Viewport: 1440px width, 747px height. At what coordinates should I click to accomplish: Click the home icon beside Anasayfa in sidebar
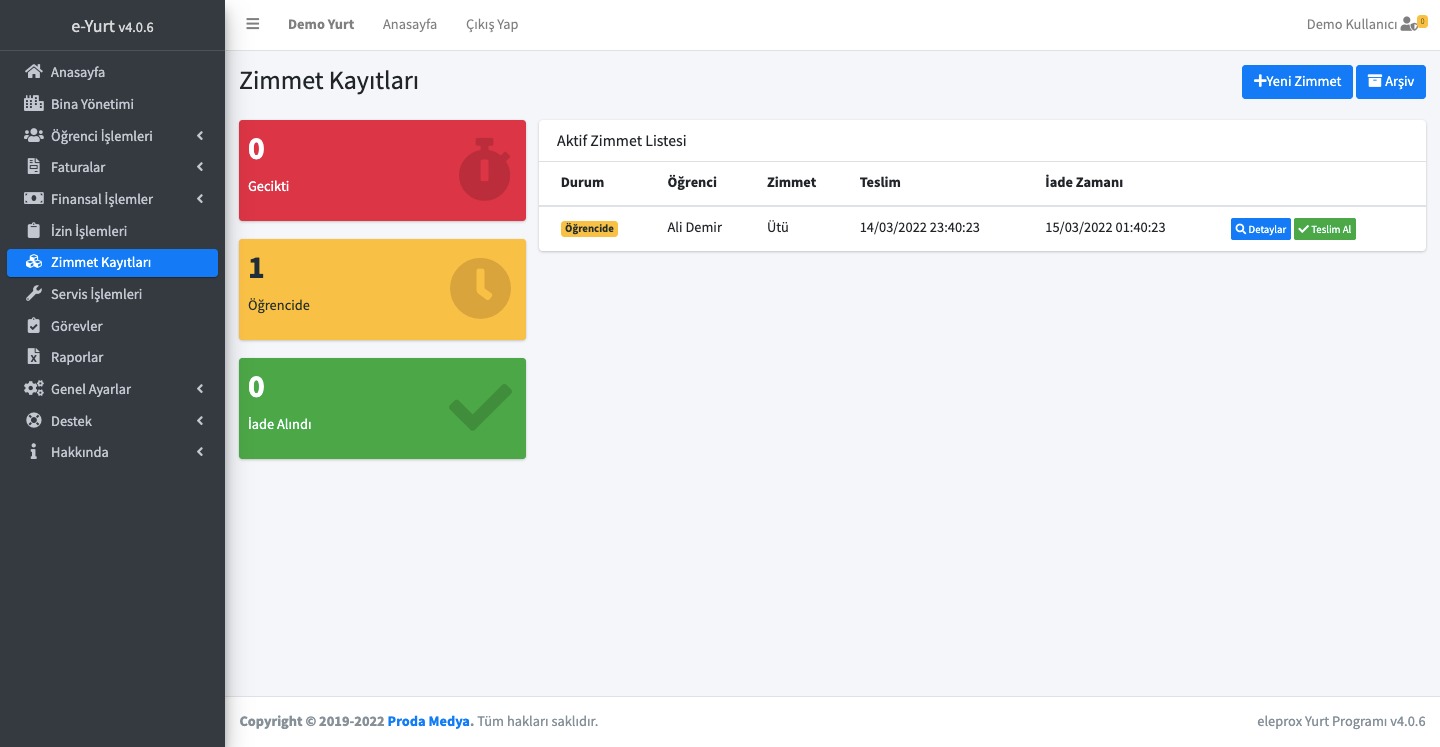34,72
